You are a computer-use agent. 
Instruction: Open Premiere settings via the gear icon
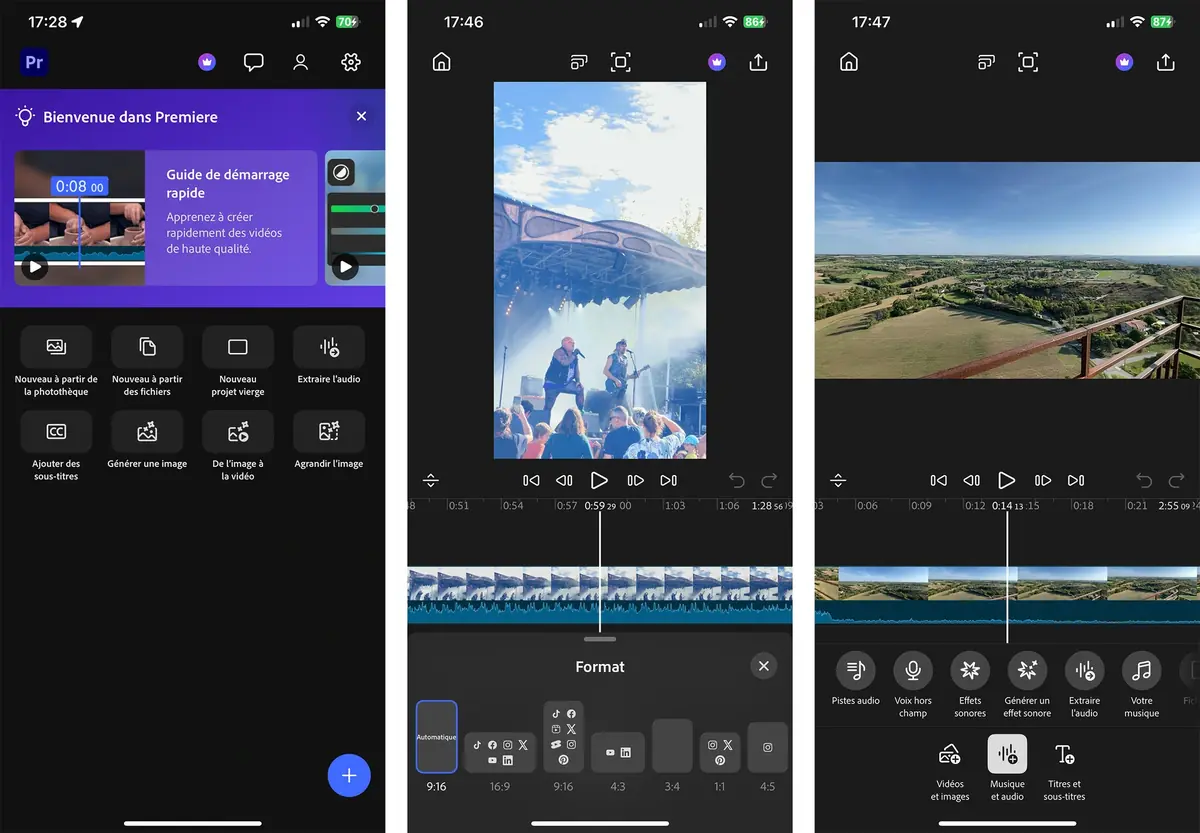[x=351, y=62]
